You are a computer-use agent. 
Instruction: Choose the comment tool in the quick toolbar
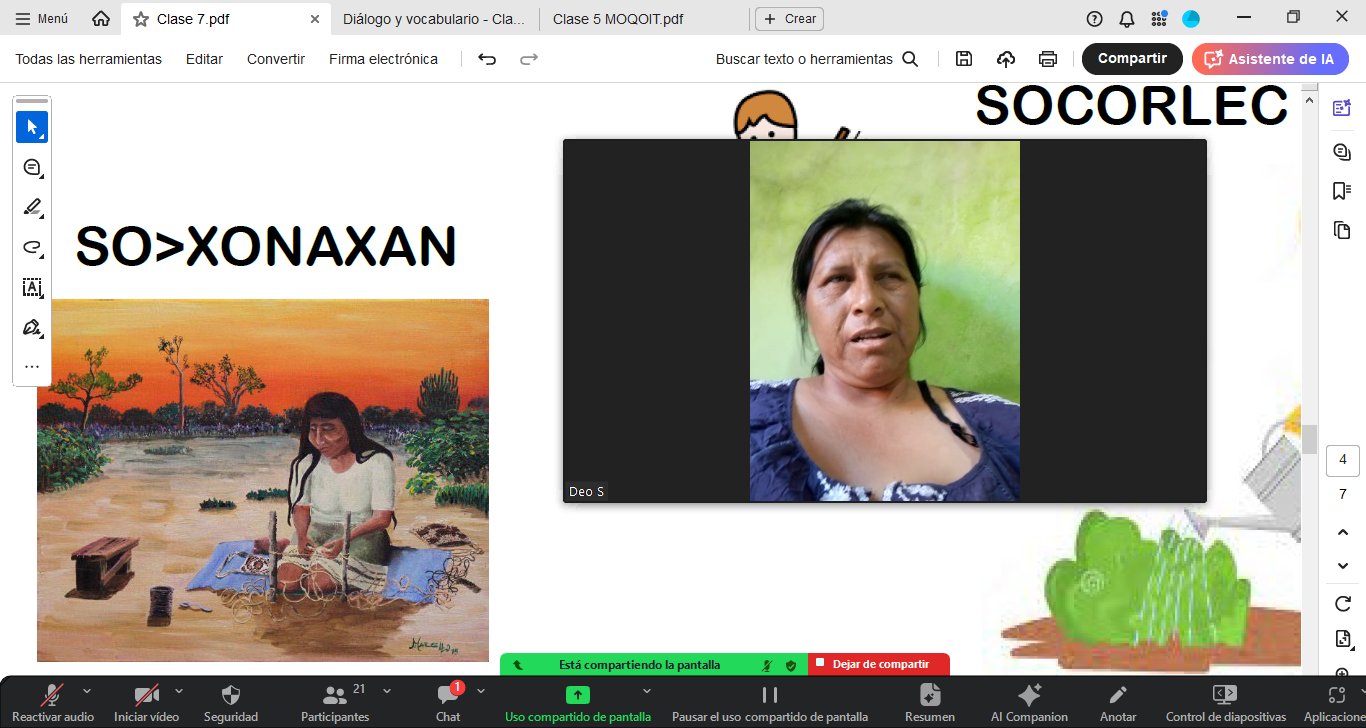32,168
